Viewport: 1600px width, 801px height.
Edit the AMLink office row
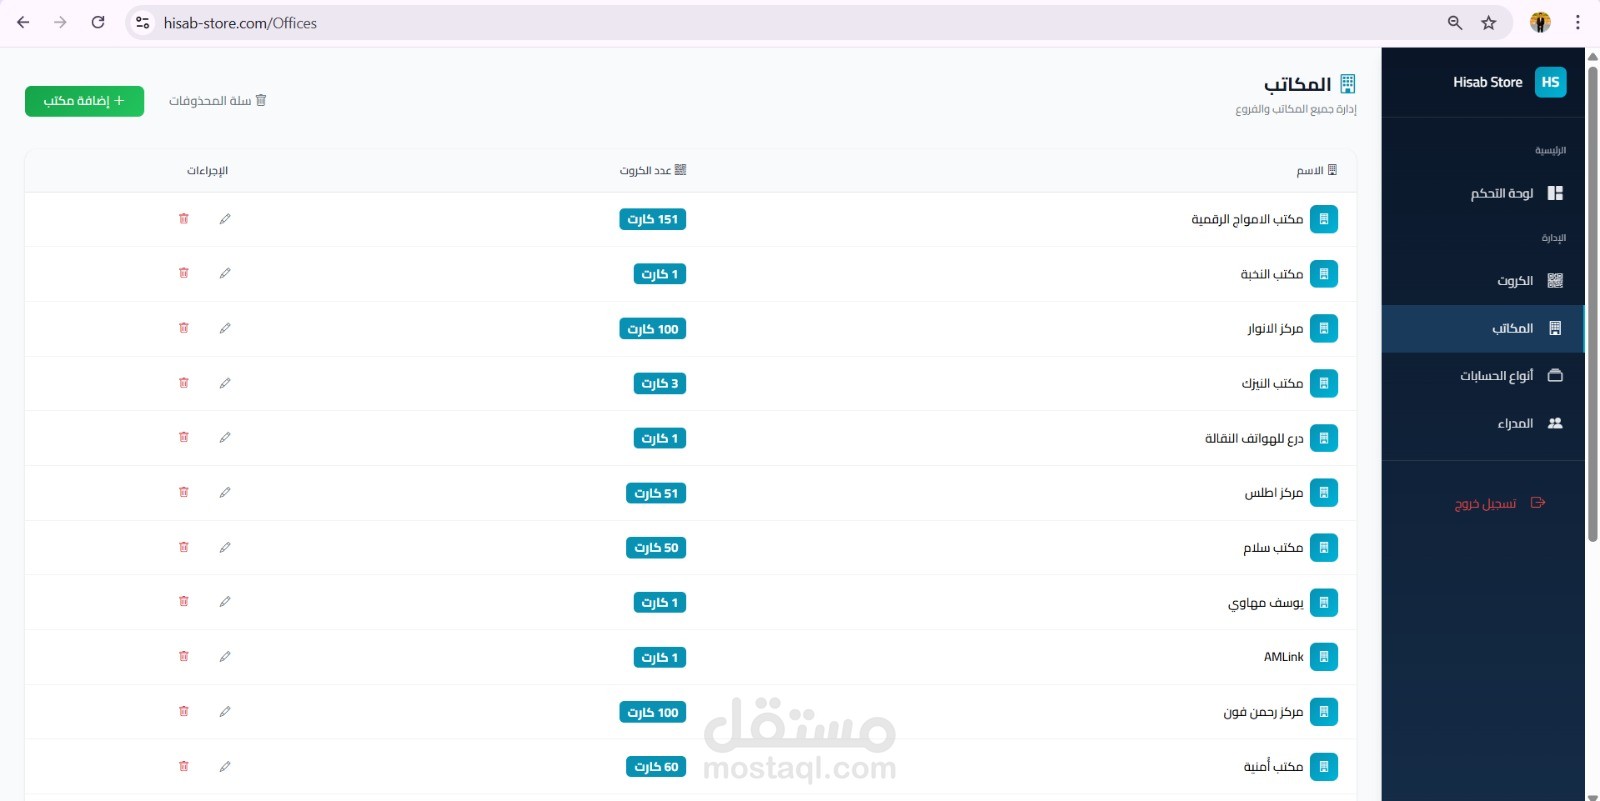[225, 656]
